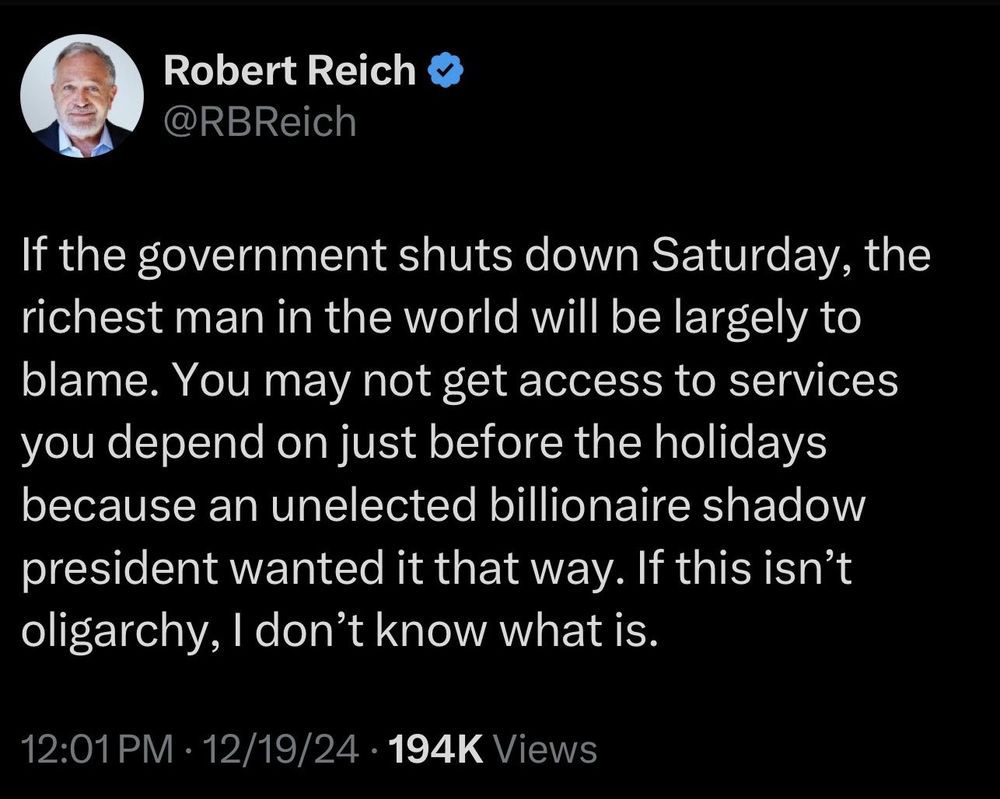This screenshot has height=799, width=1000.
Task: Click the 12:01 PM timestamp
Action: pos(97,749)
